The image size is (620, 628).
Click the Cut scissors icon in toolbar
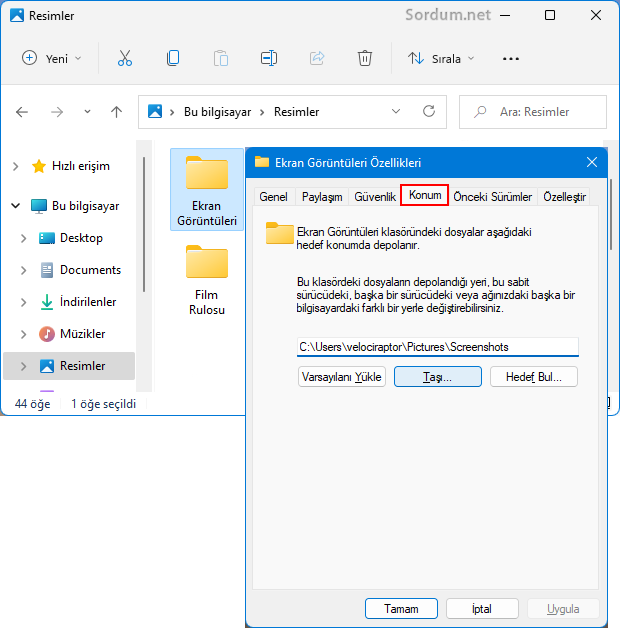point(125,58)
